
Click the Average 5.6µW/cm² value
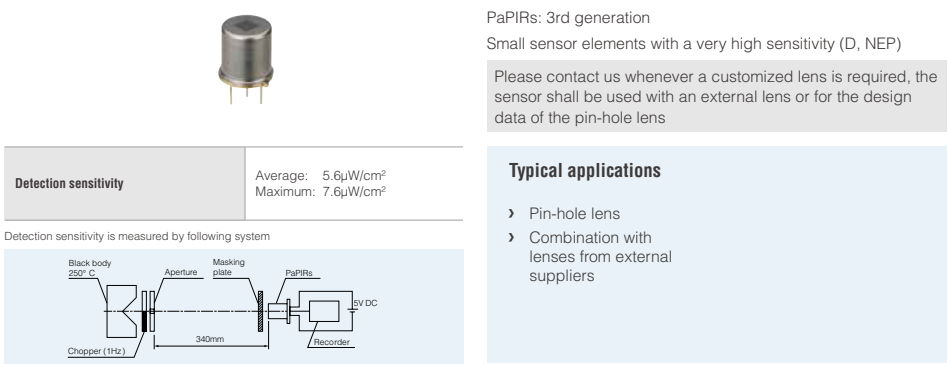[321, 176]
